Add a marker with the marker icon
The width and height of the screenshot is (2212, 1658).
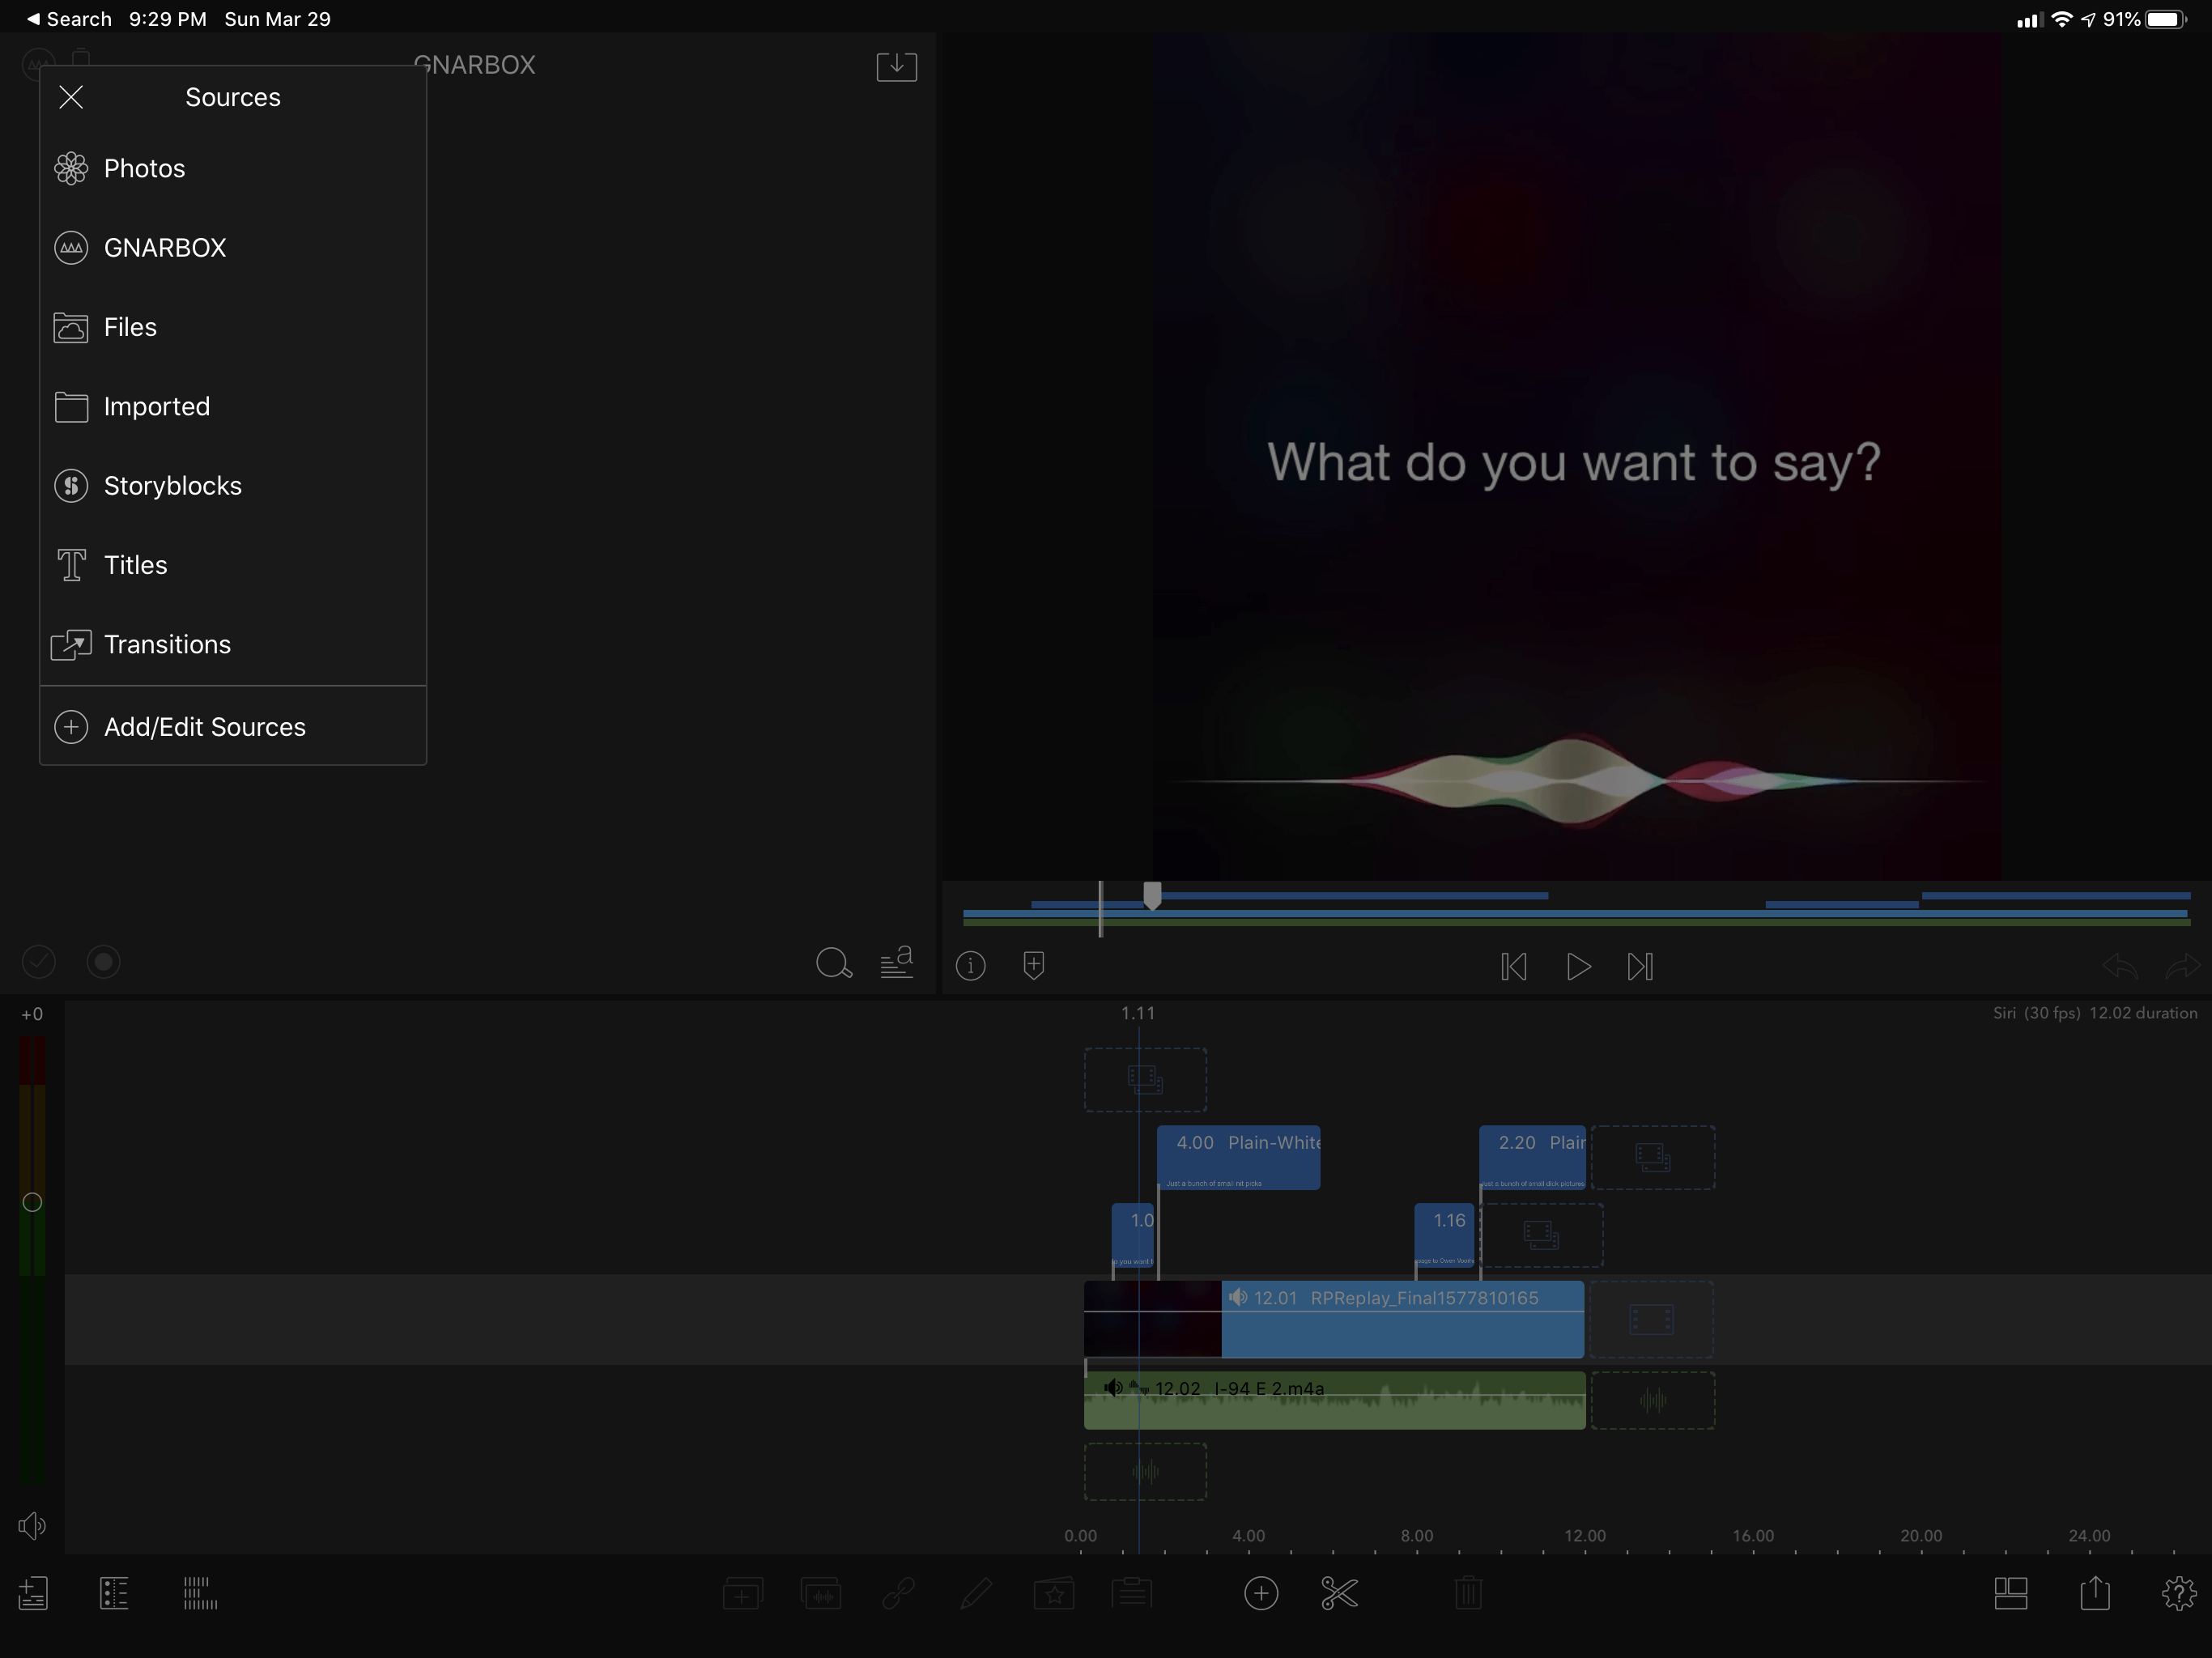coord(1034,966)
